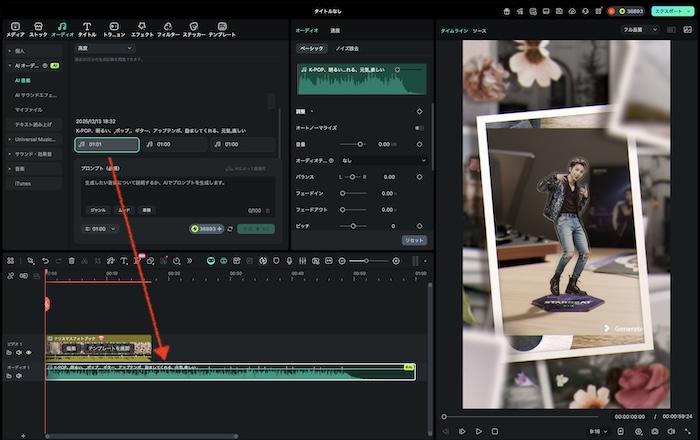Switch to the ソース preview tab
The image size is (700, 440).
coord(479,31)
